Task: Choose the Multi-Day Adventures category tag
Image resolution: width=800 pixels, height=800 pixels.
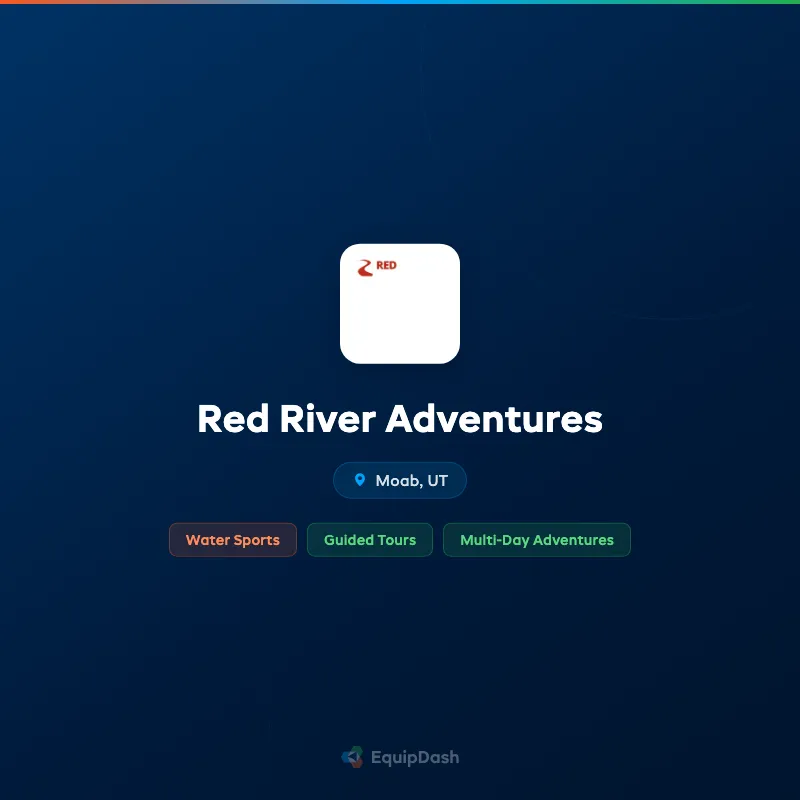Action: point(537,540)
